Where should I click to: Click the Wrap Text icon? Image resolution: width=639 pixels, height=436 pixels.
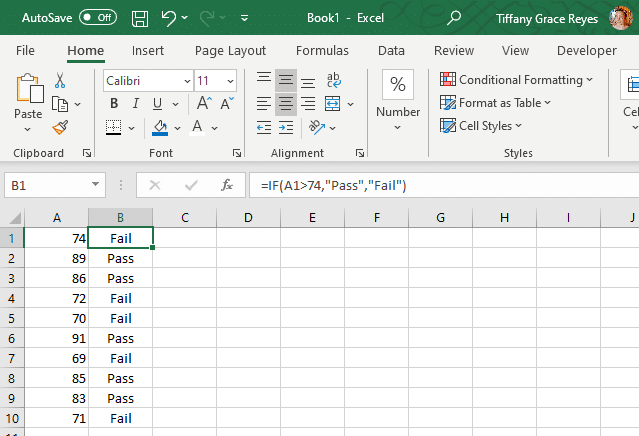coord(332,80)
